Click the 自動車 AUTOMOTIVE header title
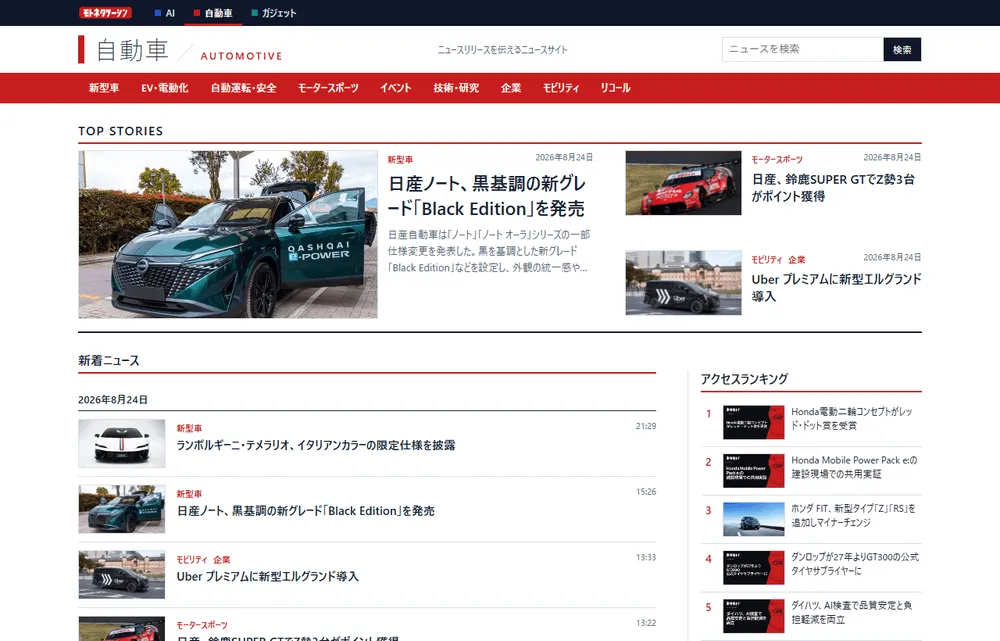The width and height of the screenshot is (1000, 641). coord(180,50)
